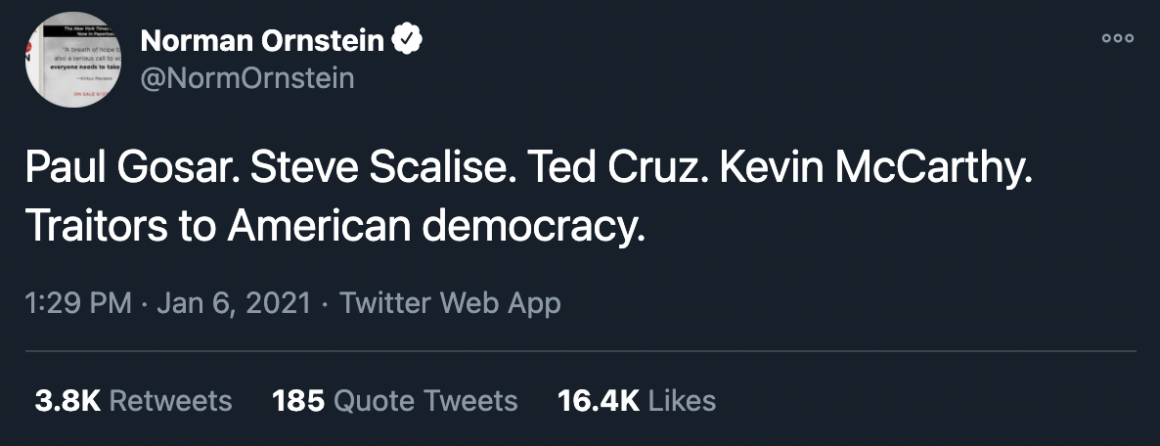
Task: Click the line "Traitors to American democracy."
Action: tap(330, 226)
